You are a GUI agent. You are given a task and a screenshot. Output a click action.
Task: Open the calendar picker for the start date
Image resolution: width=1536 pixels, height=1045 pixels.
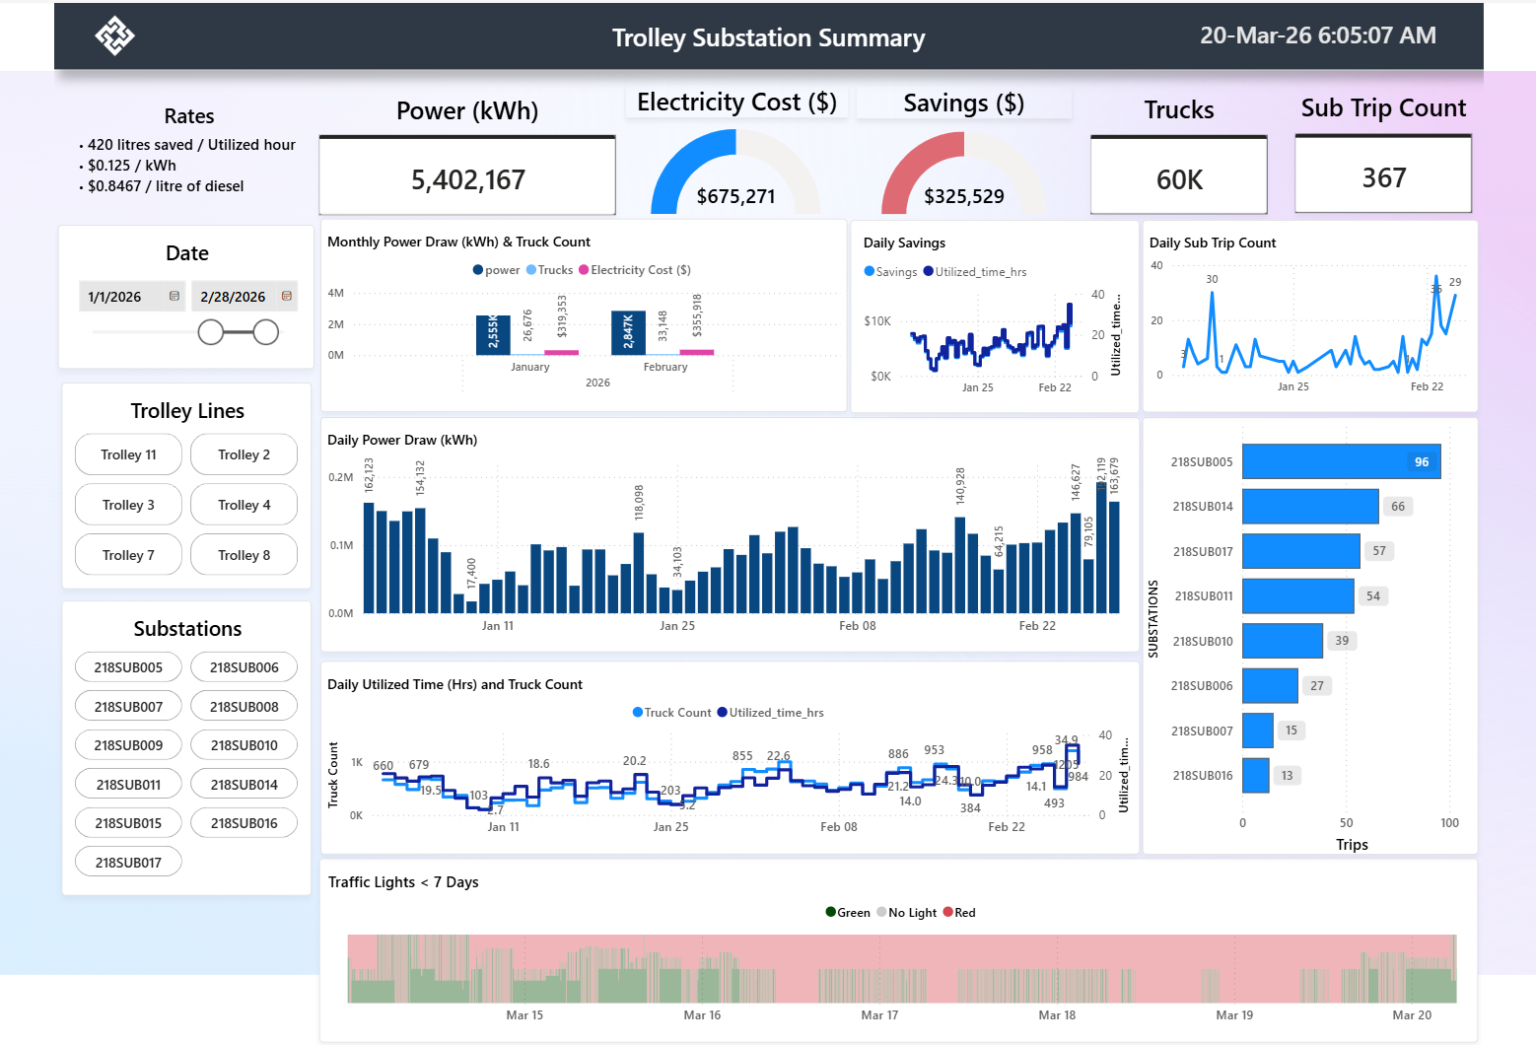pyautogui.click(x=173, y=296)
